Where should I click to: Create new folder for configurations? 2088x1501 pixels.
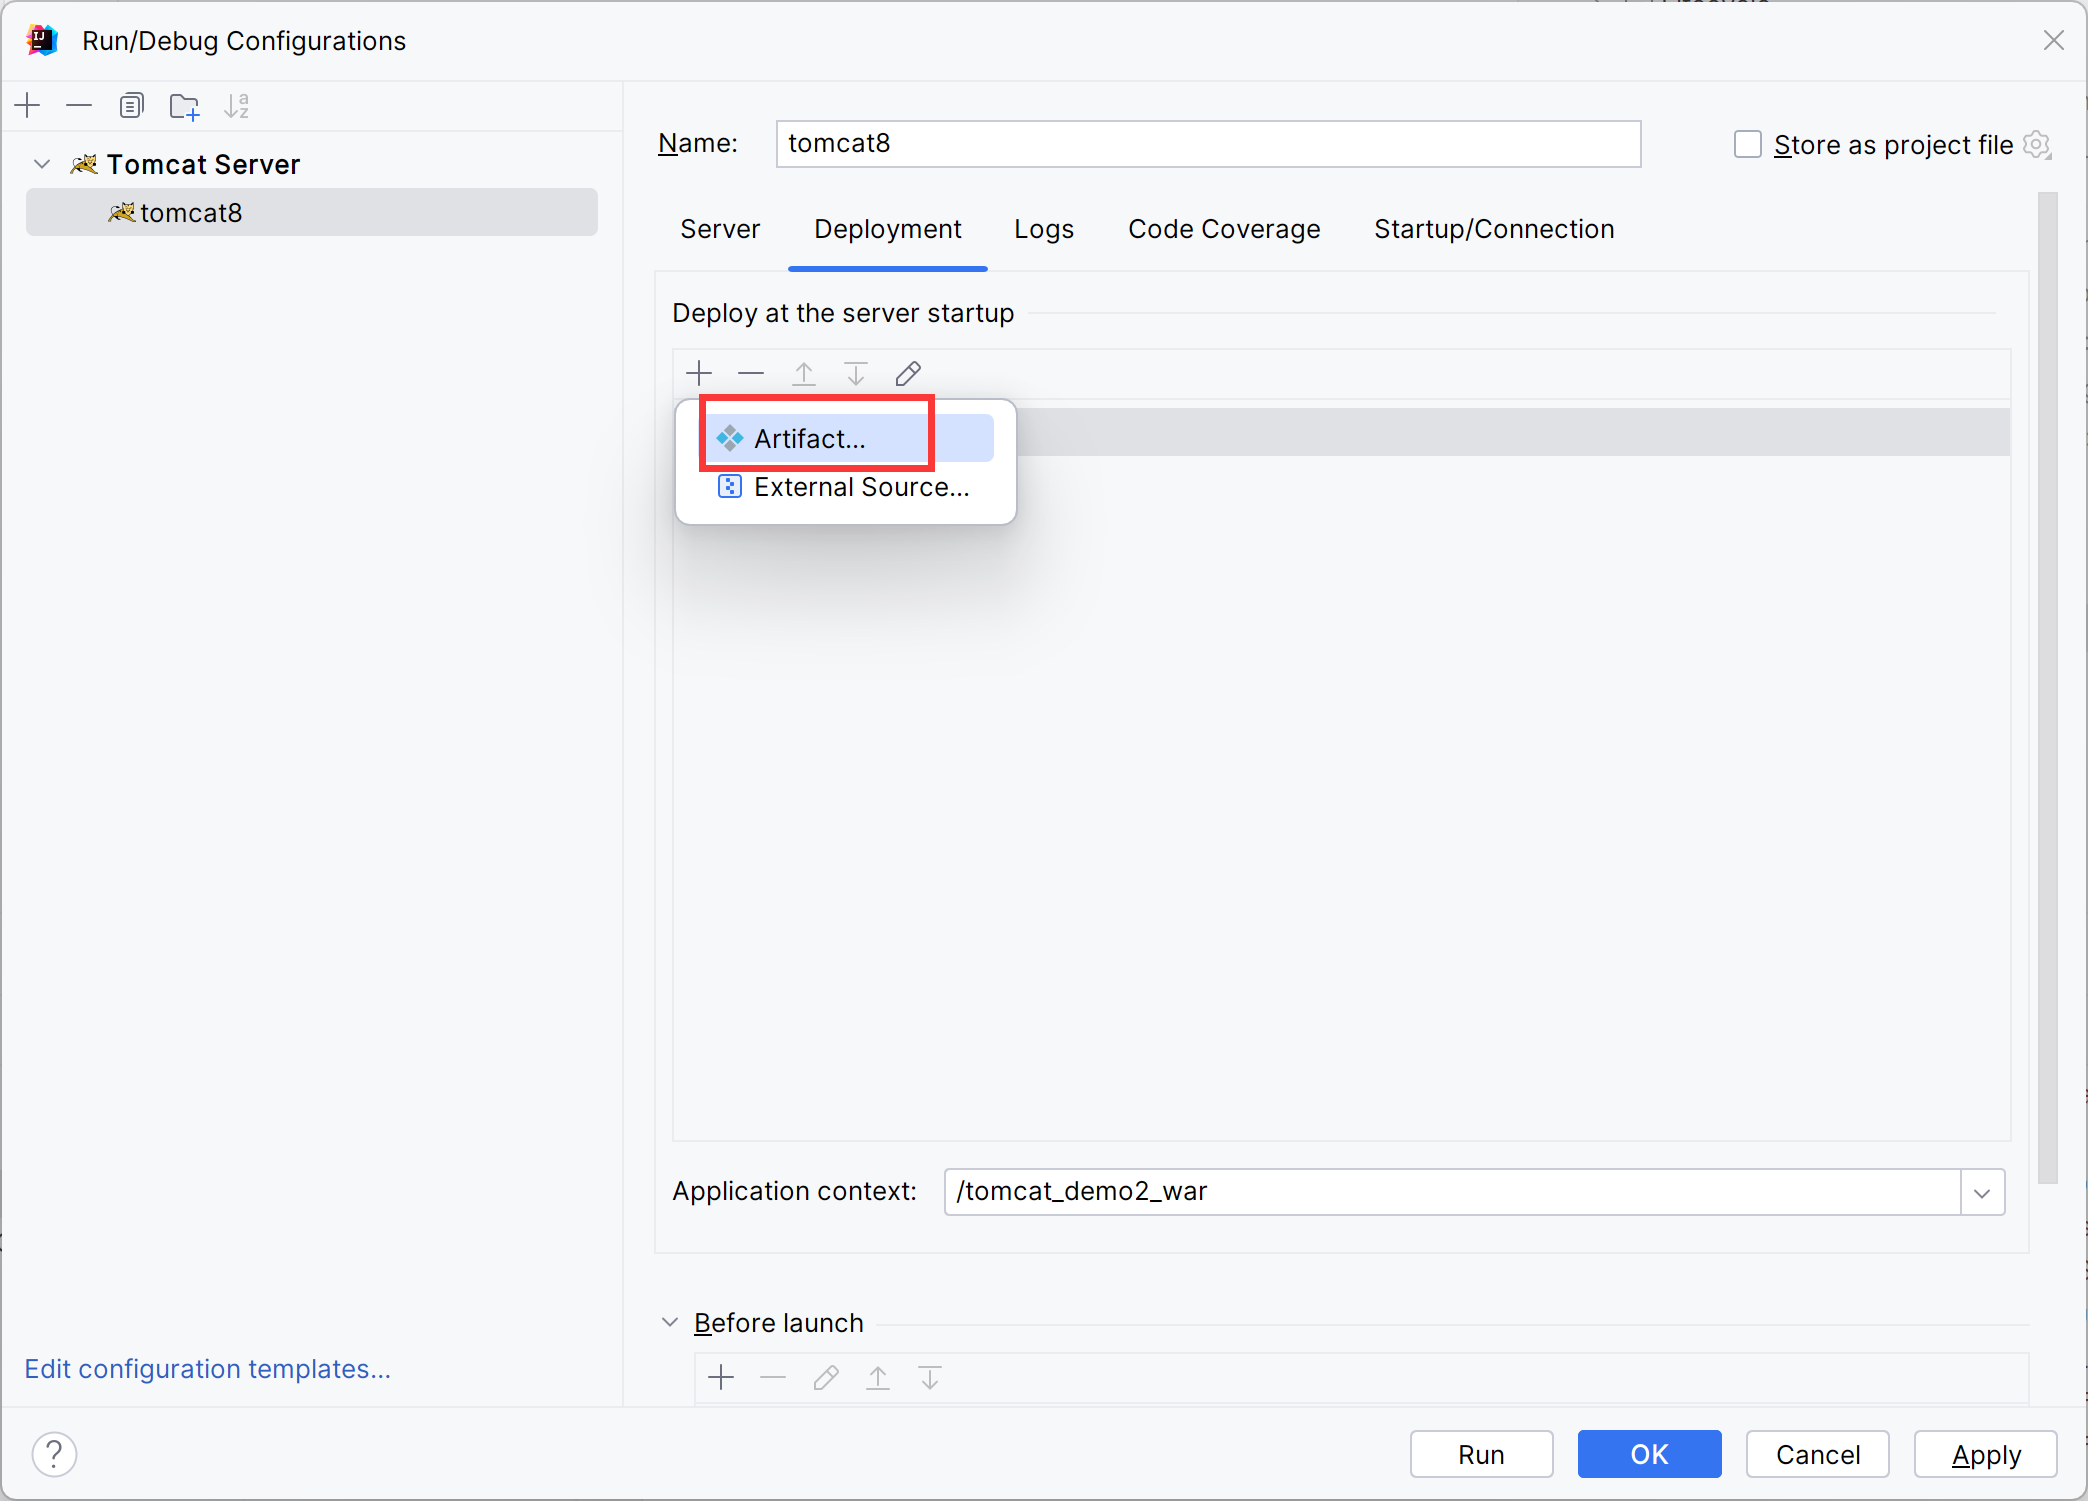(184, 106)
